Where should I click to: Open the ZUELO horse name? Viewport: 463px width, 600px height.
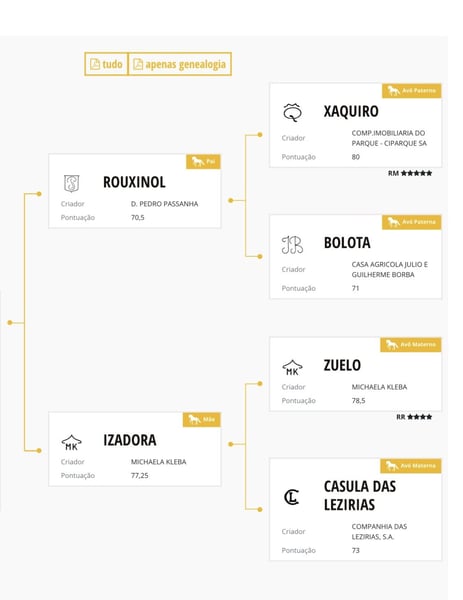pyautogui.click(x=342, y=365)
